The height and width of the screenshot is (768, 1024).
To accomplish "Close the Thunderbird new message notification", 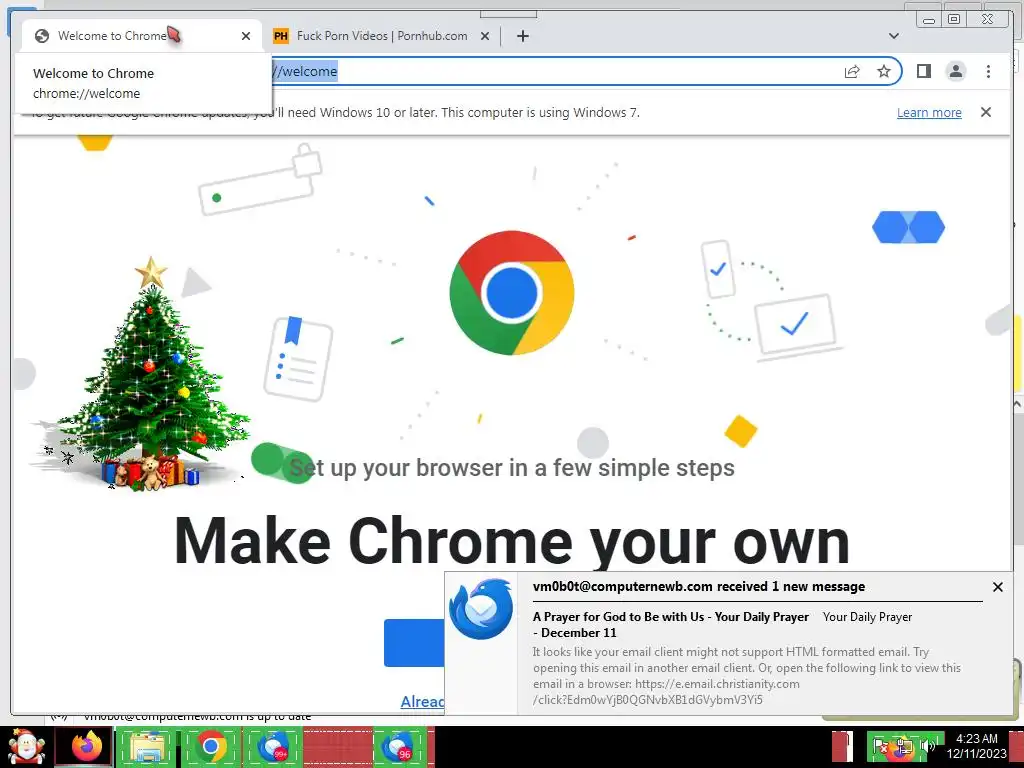I will click(x=997, y=587).
